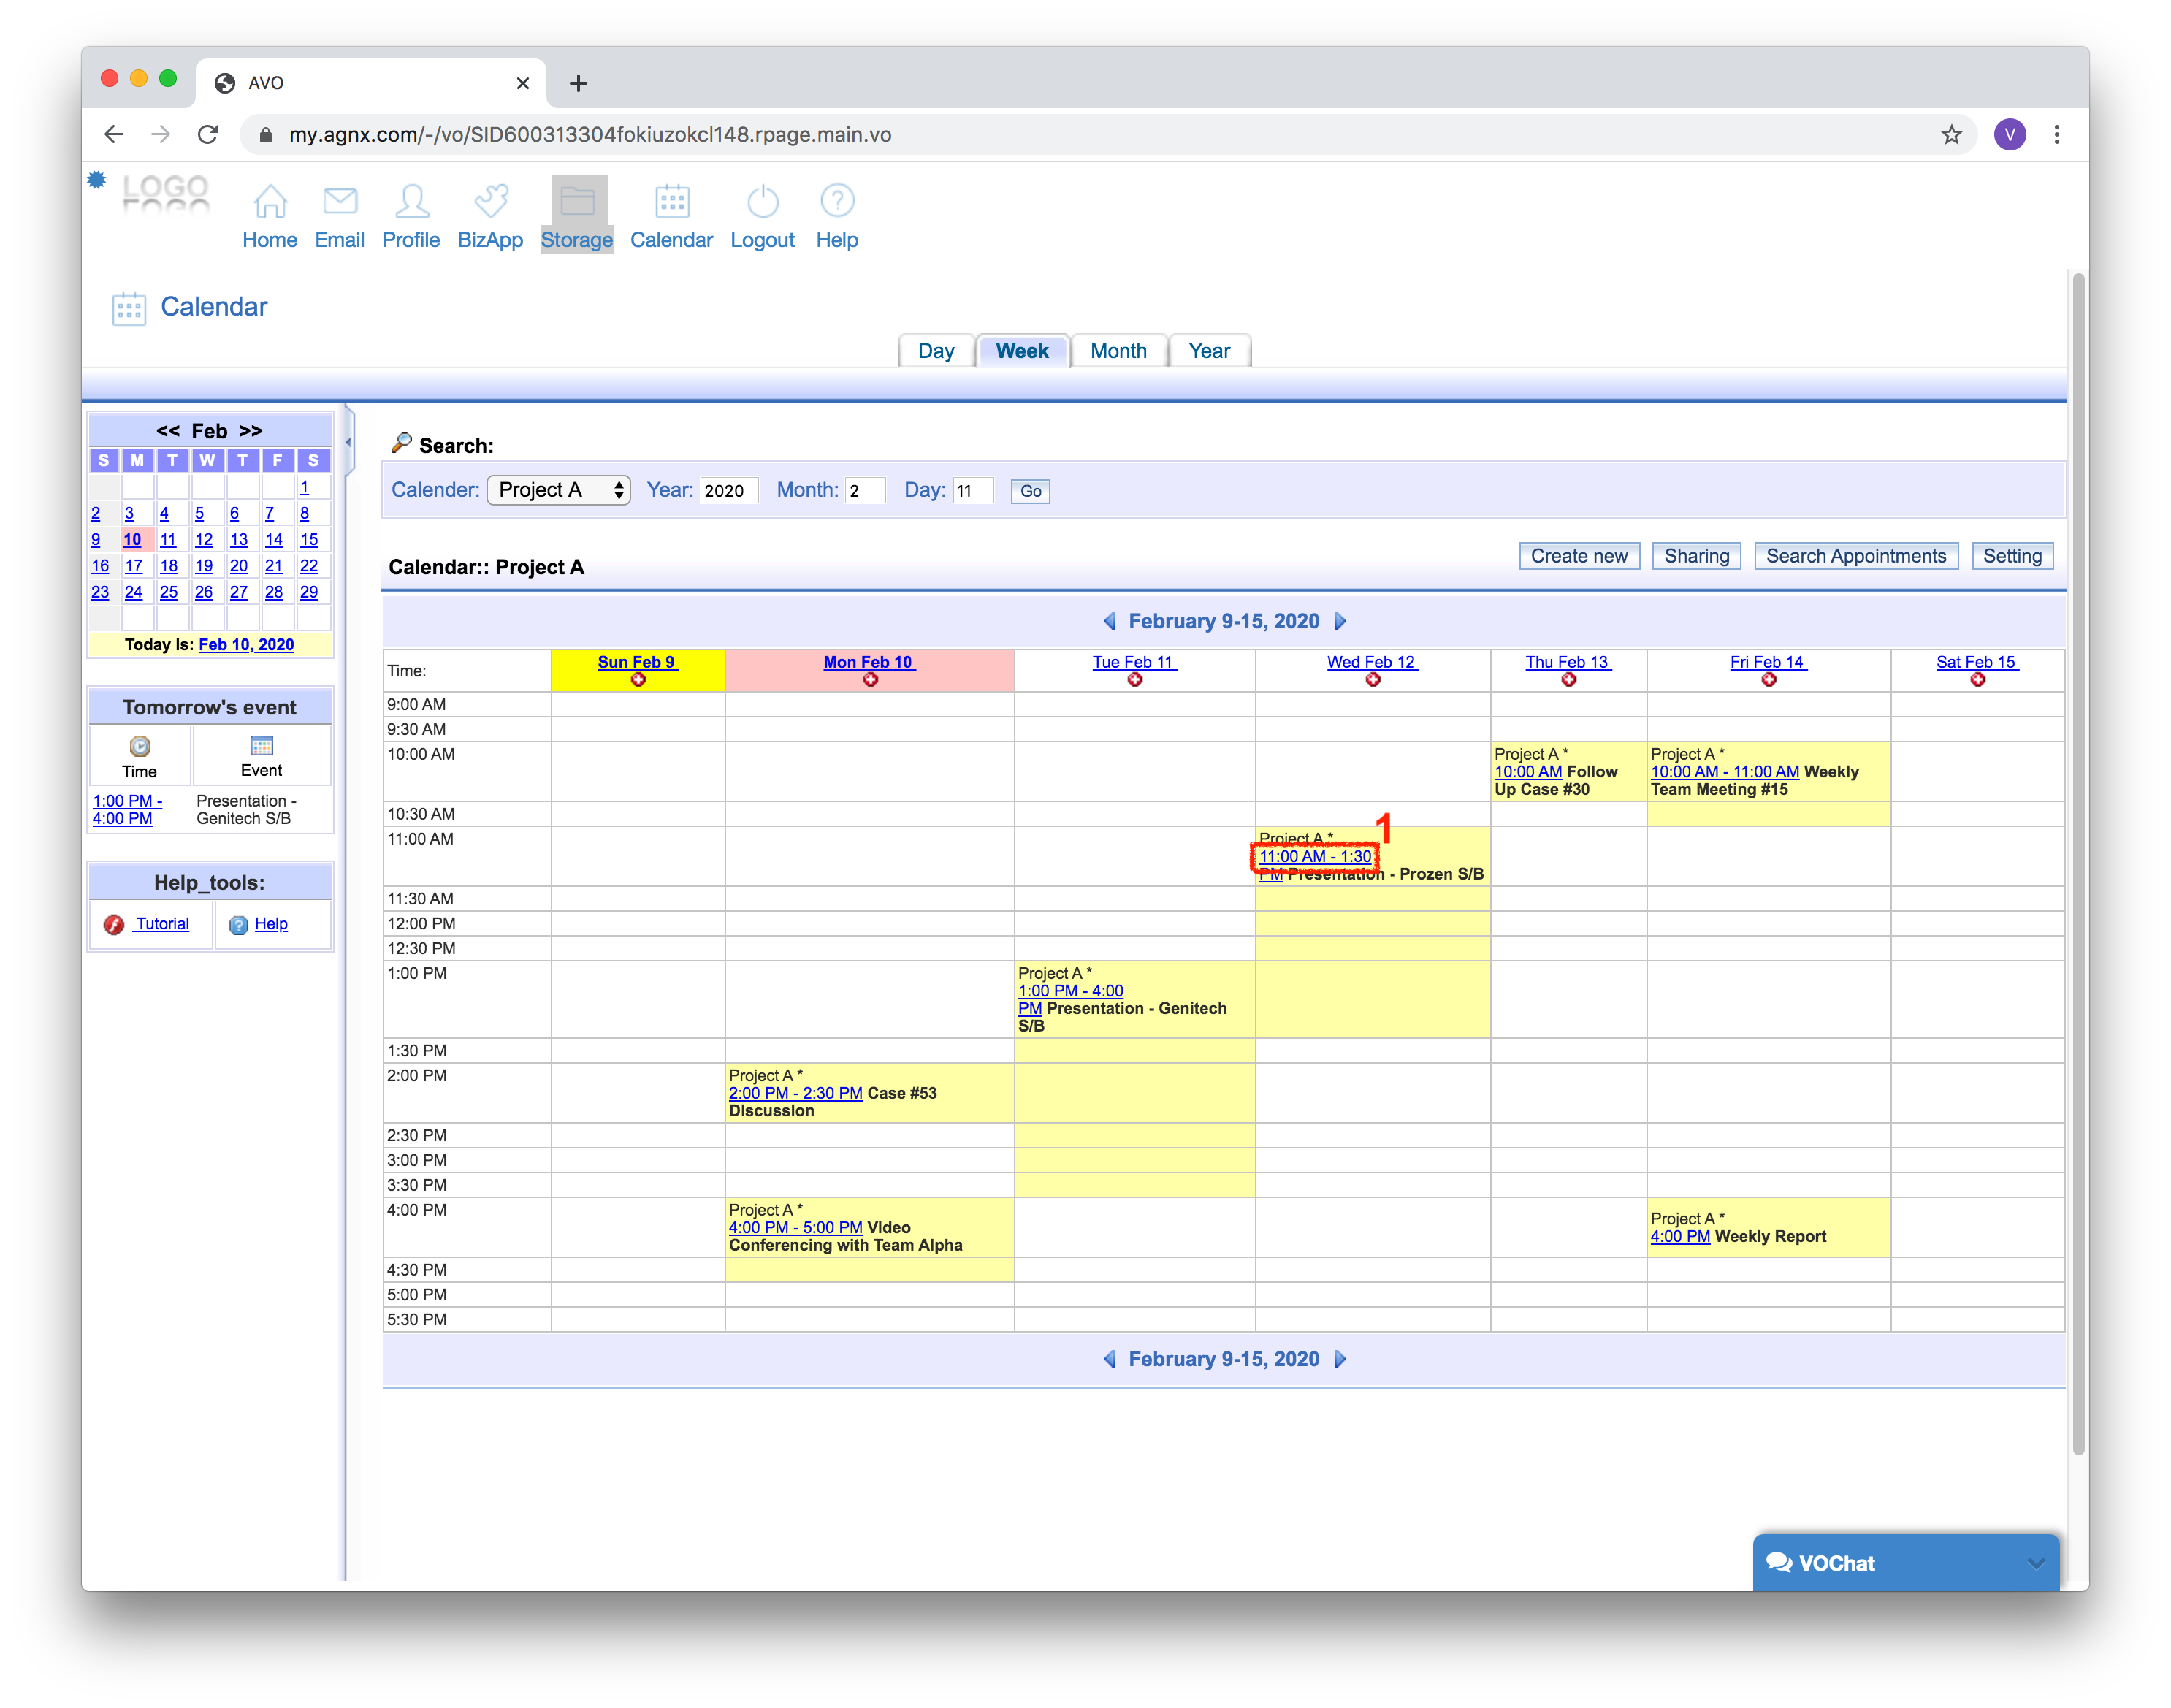
Task: Collapse the left sidebar handle
Action: tap(348, 442)
